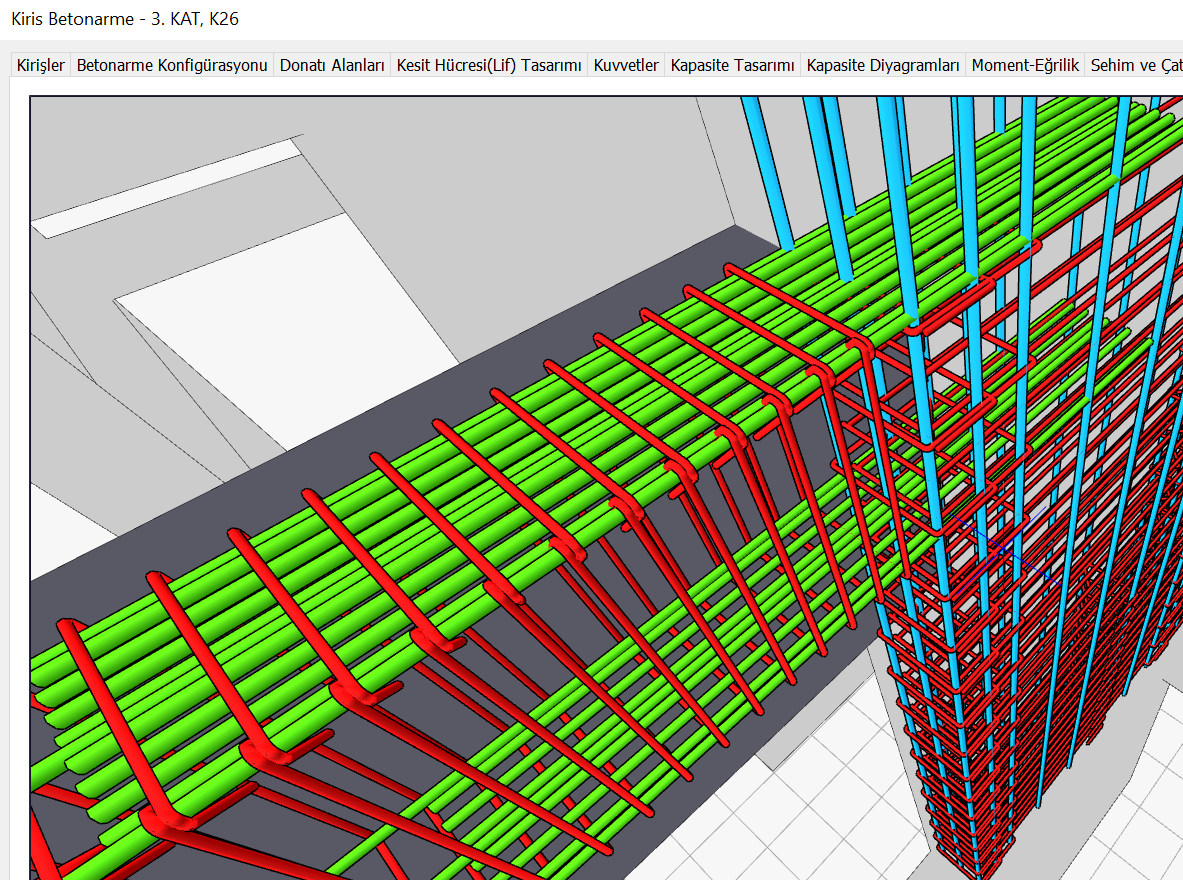Open the Kirişler tab
The image size is (1183, 880).
click(41, 65)
